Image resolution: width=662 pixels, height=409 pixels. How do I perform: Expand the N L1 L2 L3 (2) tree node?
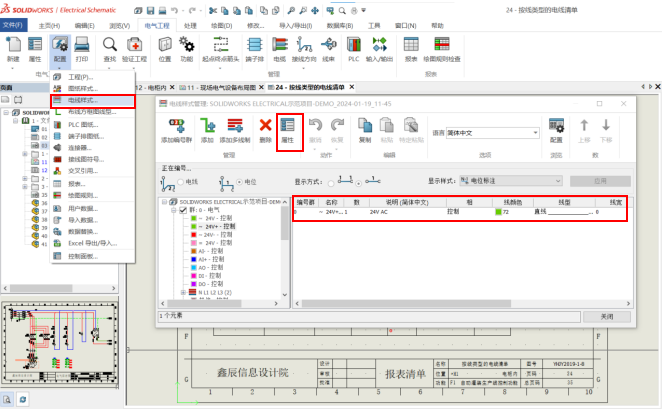point(183,293)
